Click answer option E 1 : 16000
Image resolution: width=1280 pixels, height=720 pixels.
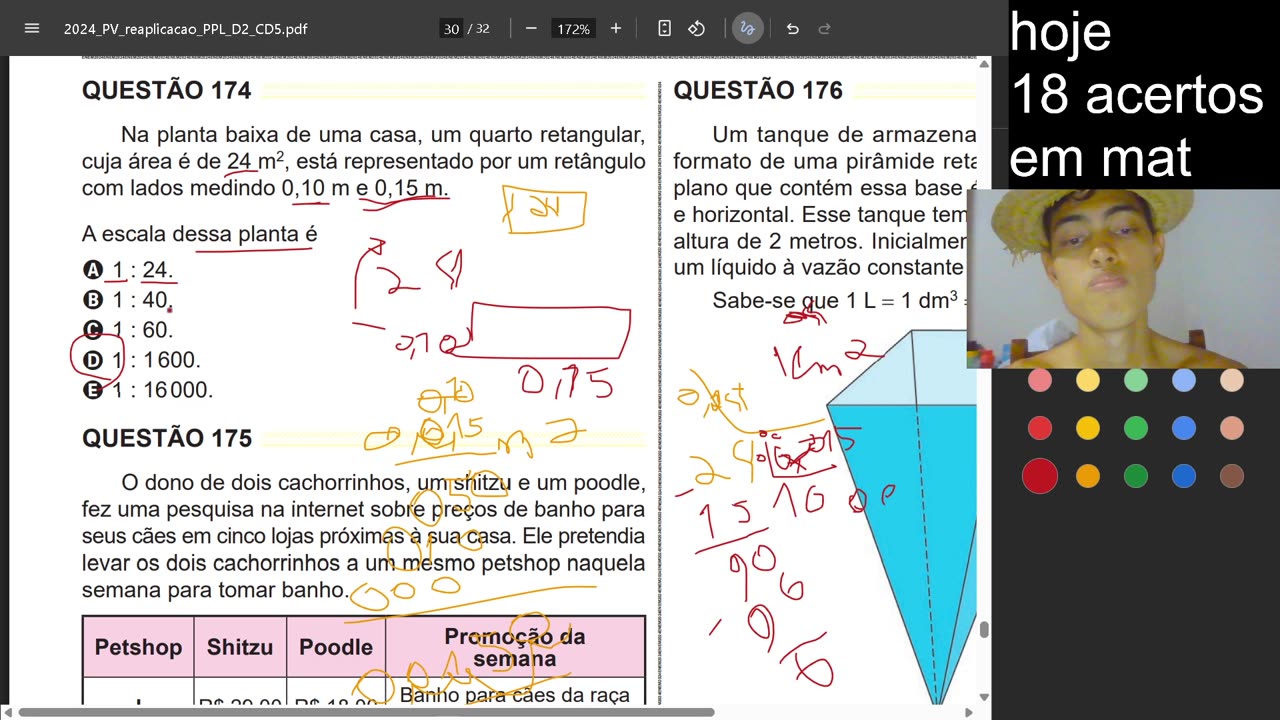pos(149,390)
